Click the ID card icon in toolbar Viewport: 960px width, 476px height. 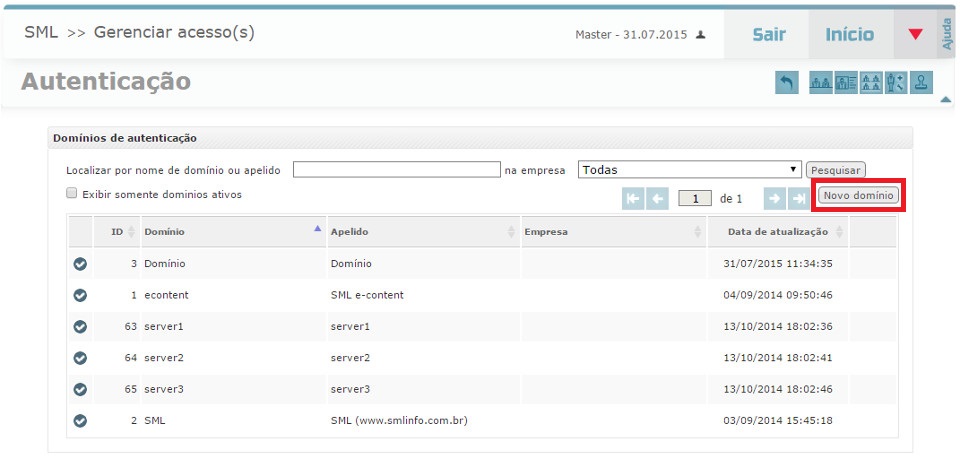pos(846,83)
